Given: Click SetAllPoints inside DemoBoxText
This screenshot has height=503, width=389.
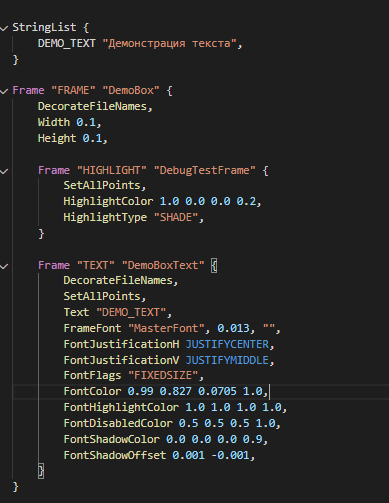Looking at the screenshot, I should tap(102, 296).
